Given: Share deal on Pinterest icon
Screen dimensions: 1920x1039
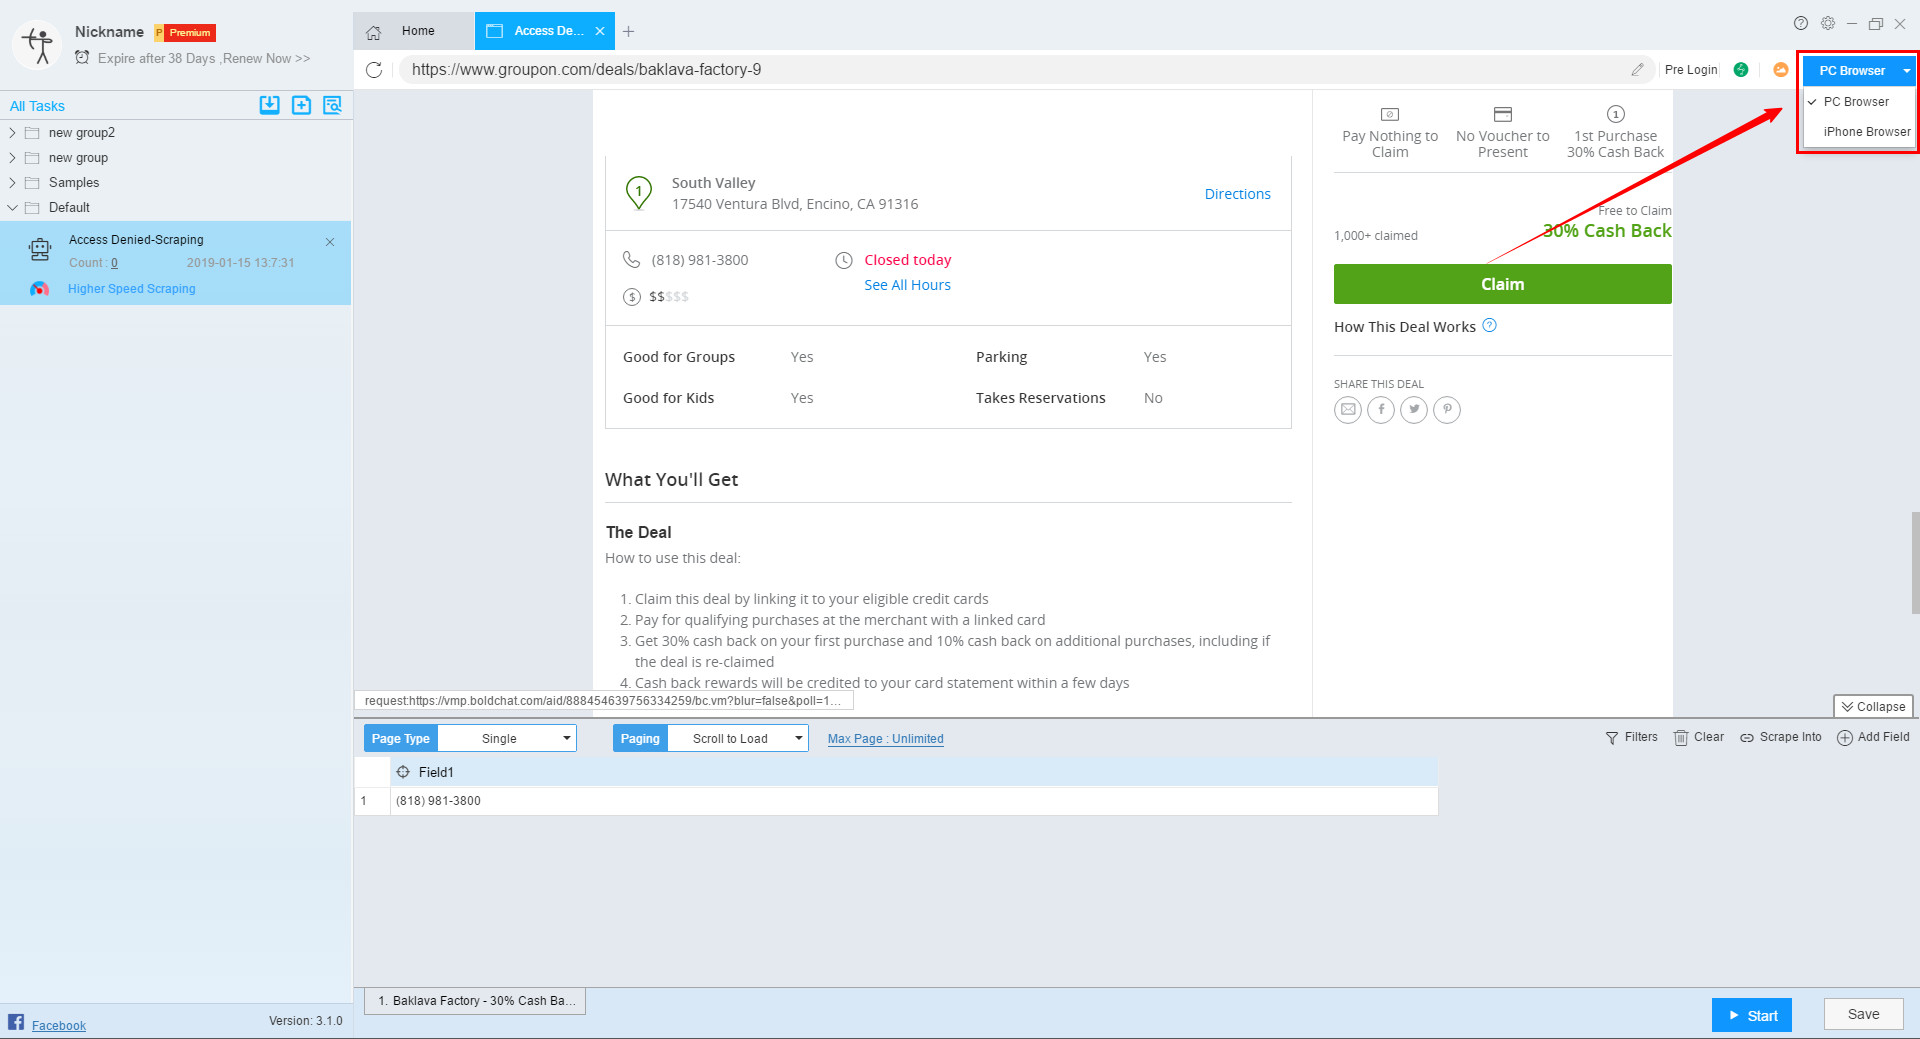Looking at the screenshot, I should click(1447, 409).
